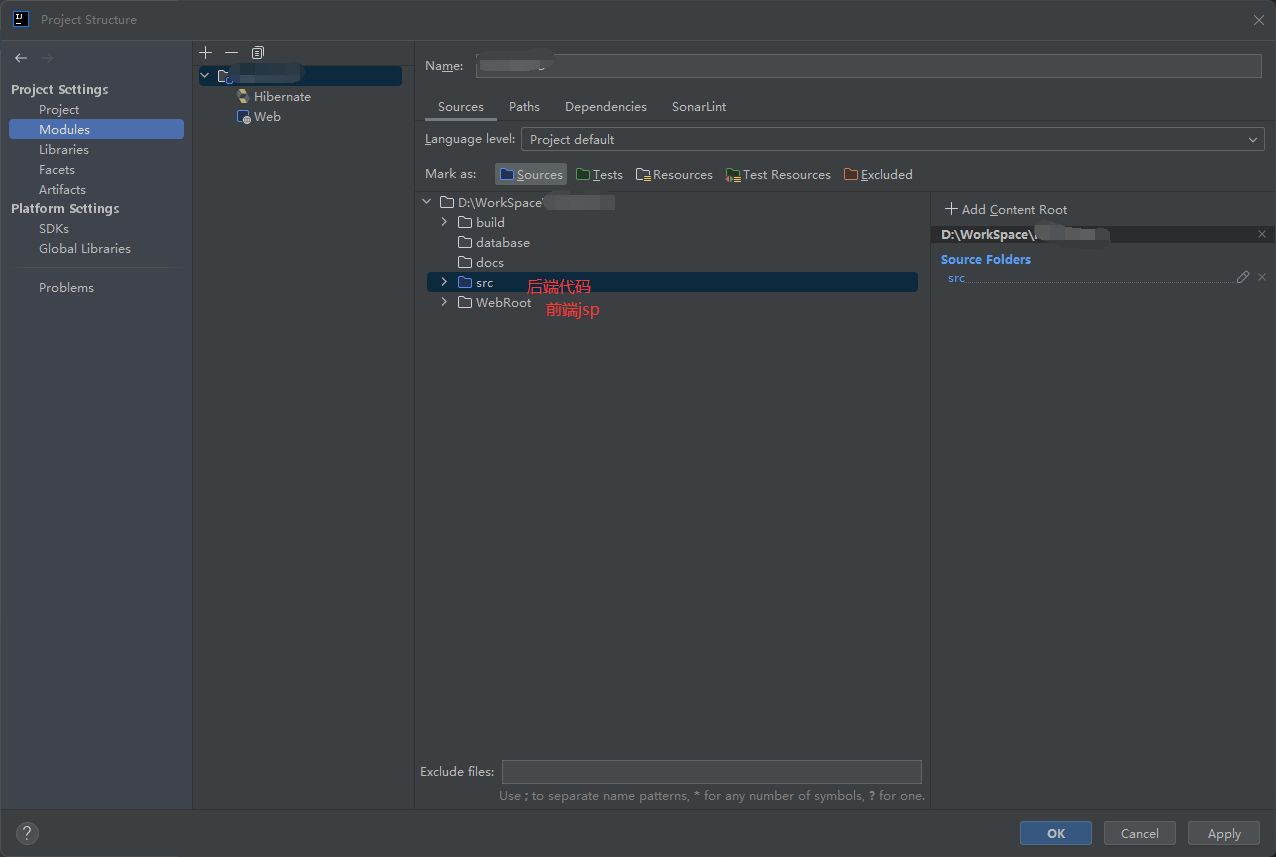Select the Hibernate facet icon

pos(243,96)
